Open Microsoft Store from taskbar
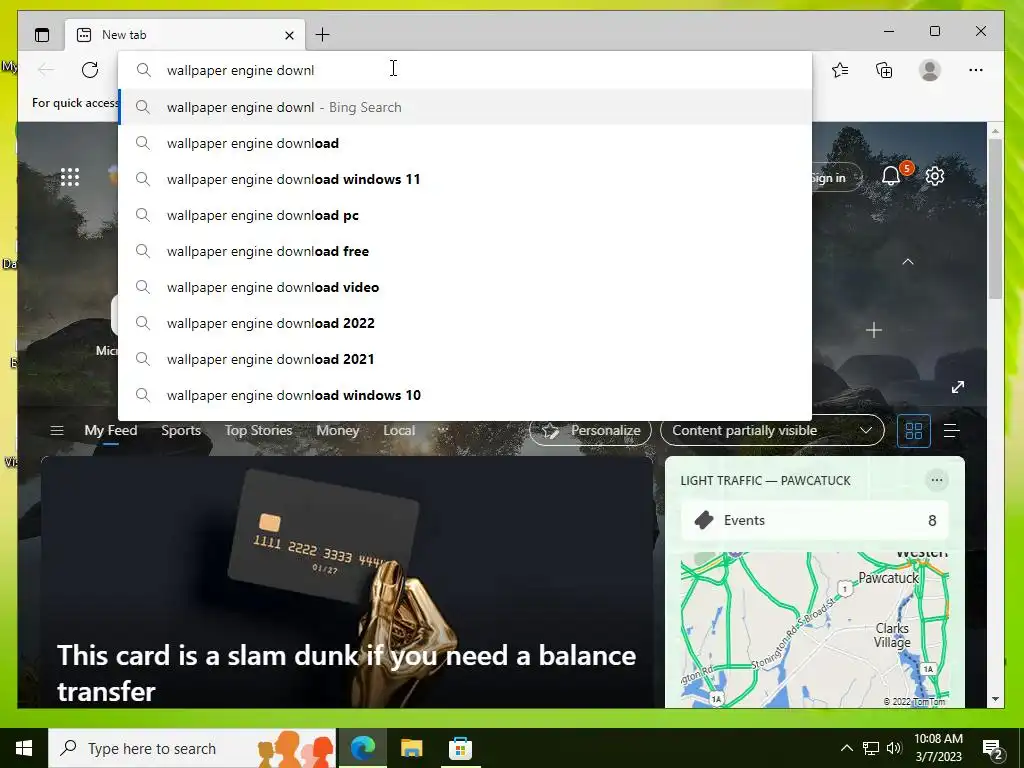1024x768 pixels. click(x=460, y=748)
